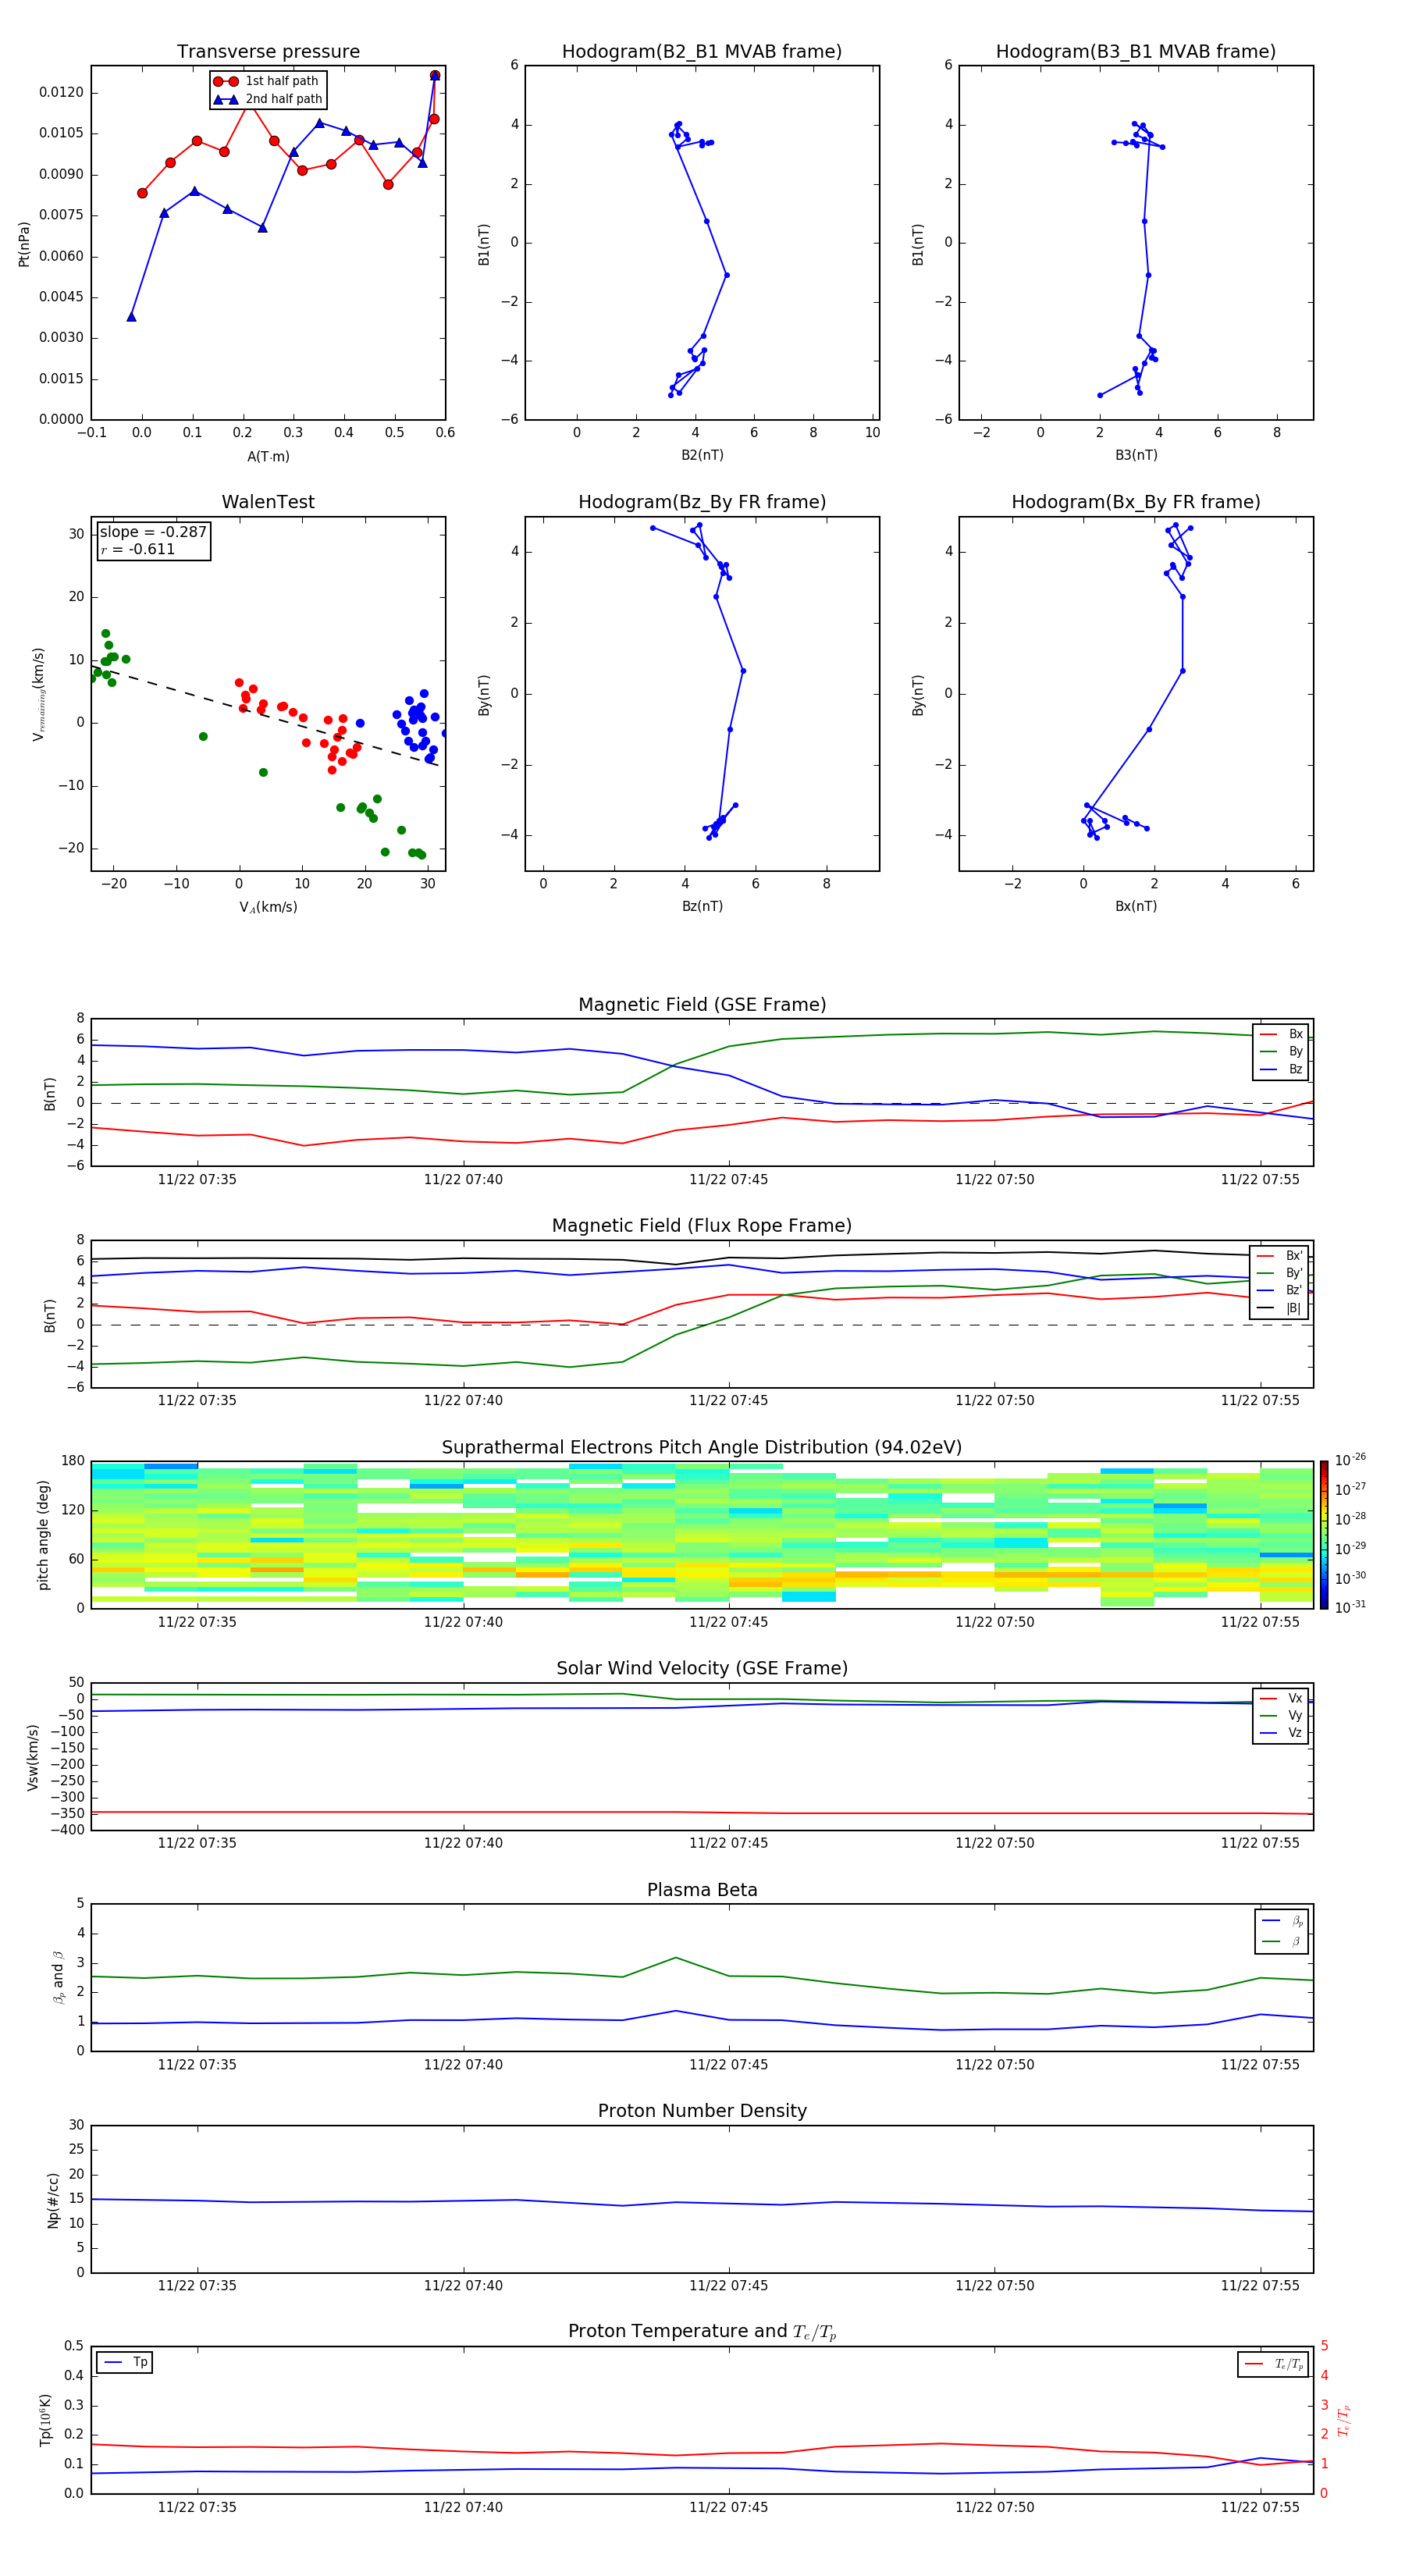The height and width of the screenshot is (2576, 1405).
Task: Click the "Np(#/cc)" axis label
Action: point(53,2200)
